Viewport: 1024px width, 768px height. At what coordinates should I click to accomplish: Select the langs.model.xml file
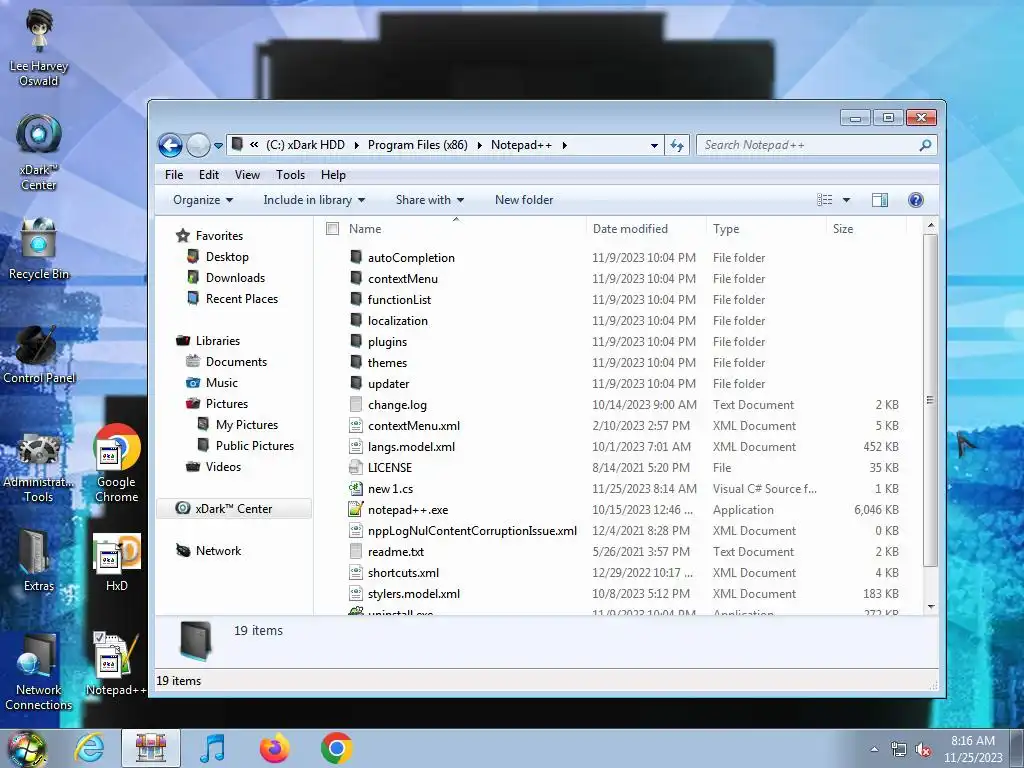[411, 447]
